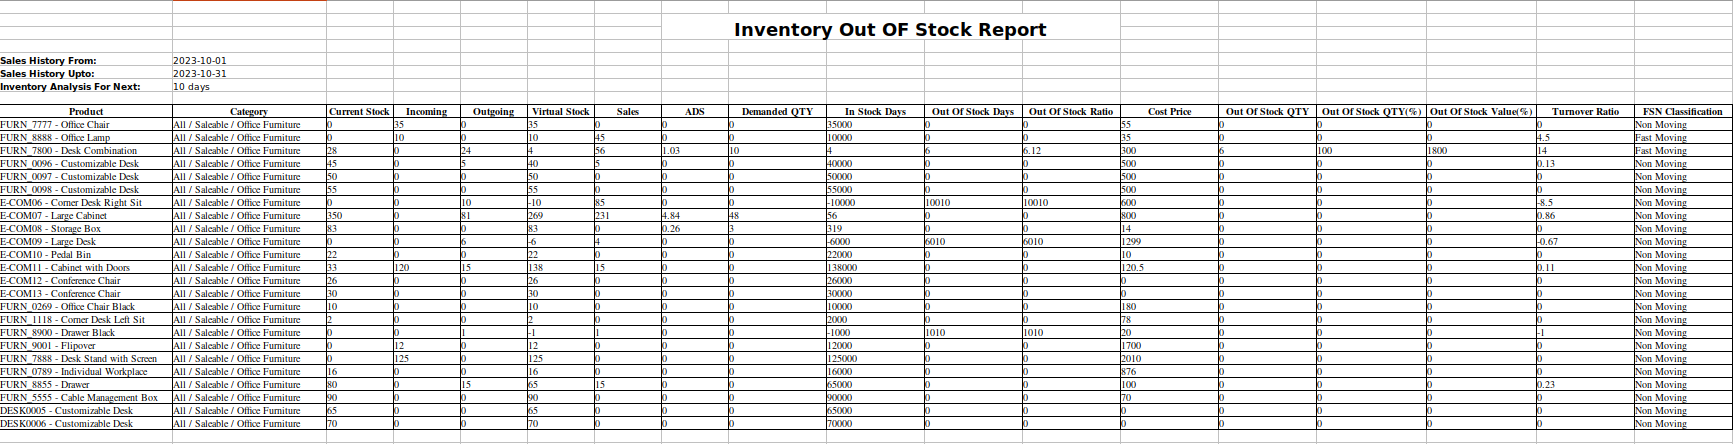Viewport: 1733px width, 444px height.
Task: Click the Inventory Out OF Stock Report title
Action: (x=890, y=30)
